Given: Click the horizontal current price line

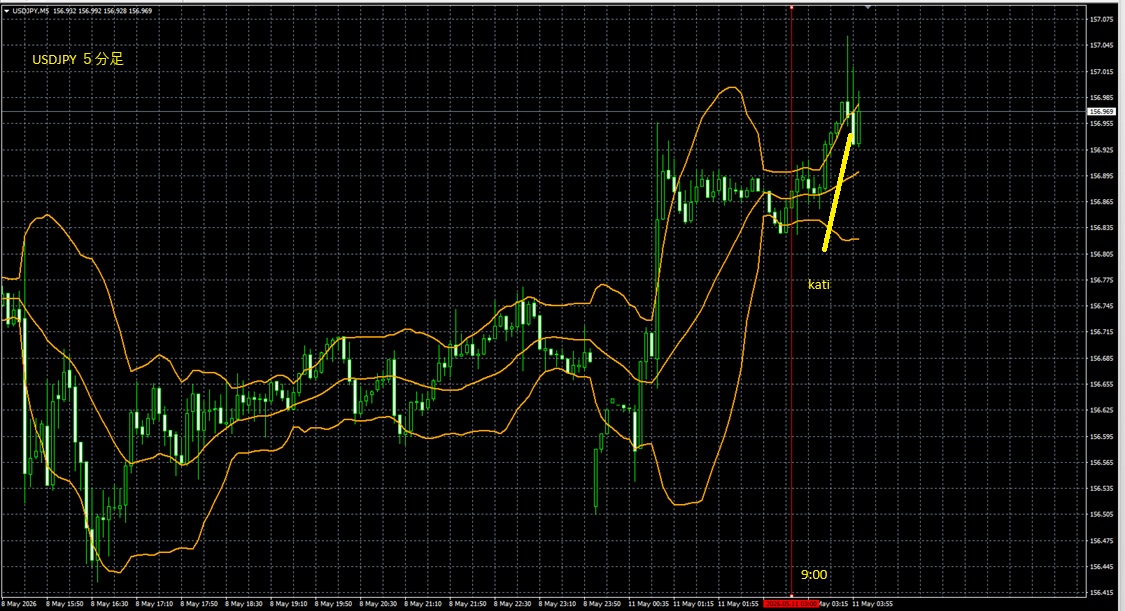Looking at the screenshot, I should 544,112.
